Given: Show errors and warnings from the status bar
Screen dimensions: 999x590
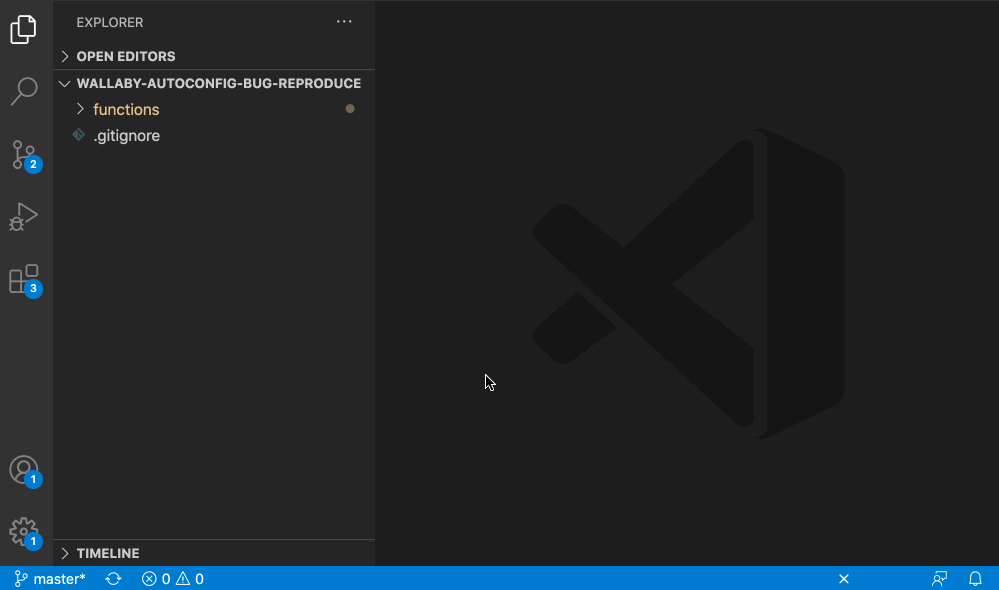Looking at the screenshot, I should point(172,578).
